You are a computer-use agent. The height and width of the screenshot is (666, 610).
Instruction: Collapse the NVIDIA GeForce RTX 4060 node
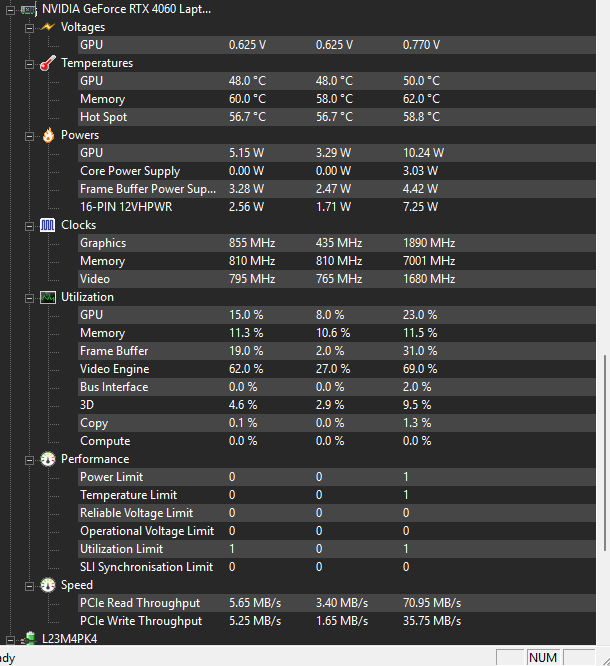(10, 9)
